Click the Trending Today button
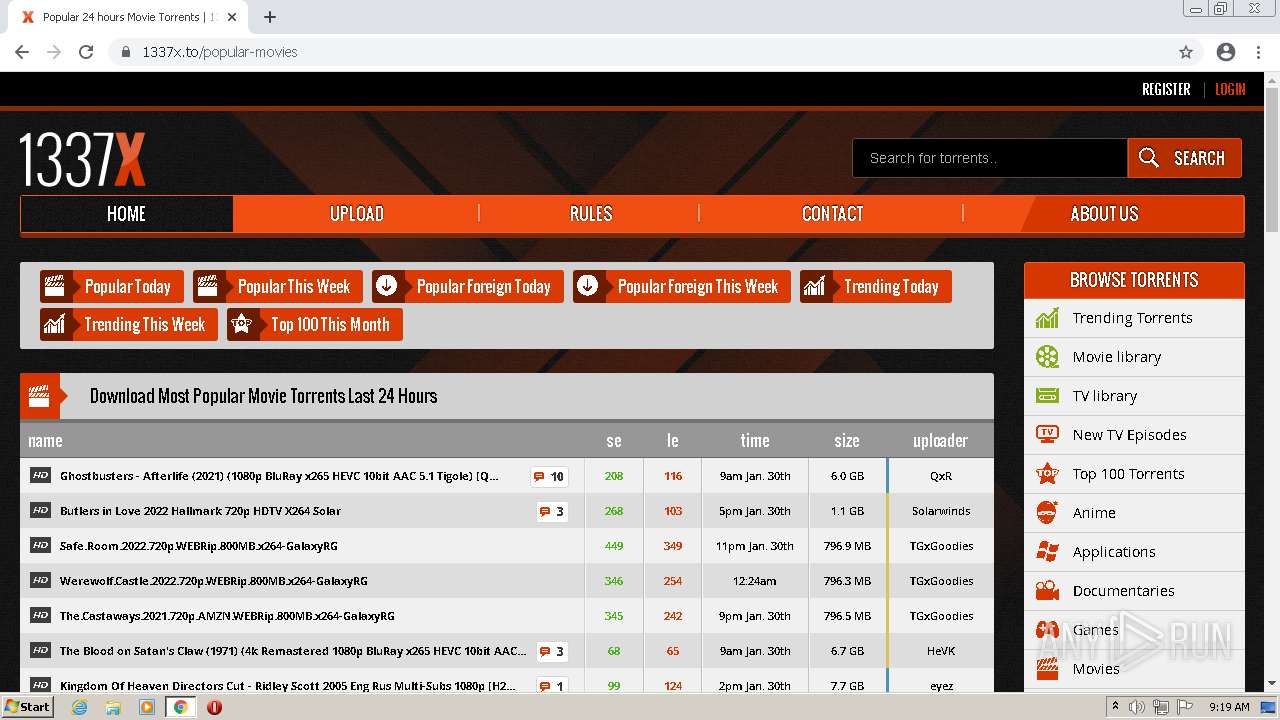This screenshot has height=720, width=1280. click(876, 287)
